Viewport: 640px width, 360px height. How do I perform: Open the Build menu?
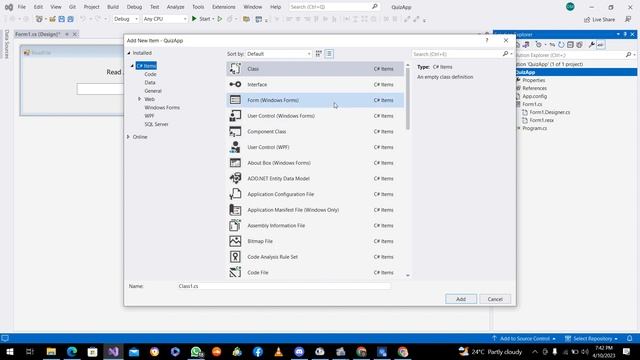pyautogui.click(x=113, y=7)
